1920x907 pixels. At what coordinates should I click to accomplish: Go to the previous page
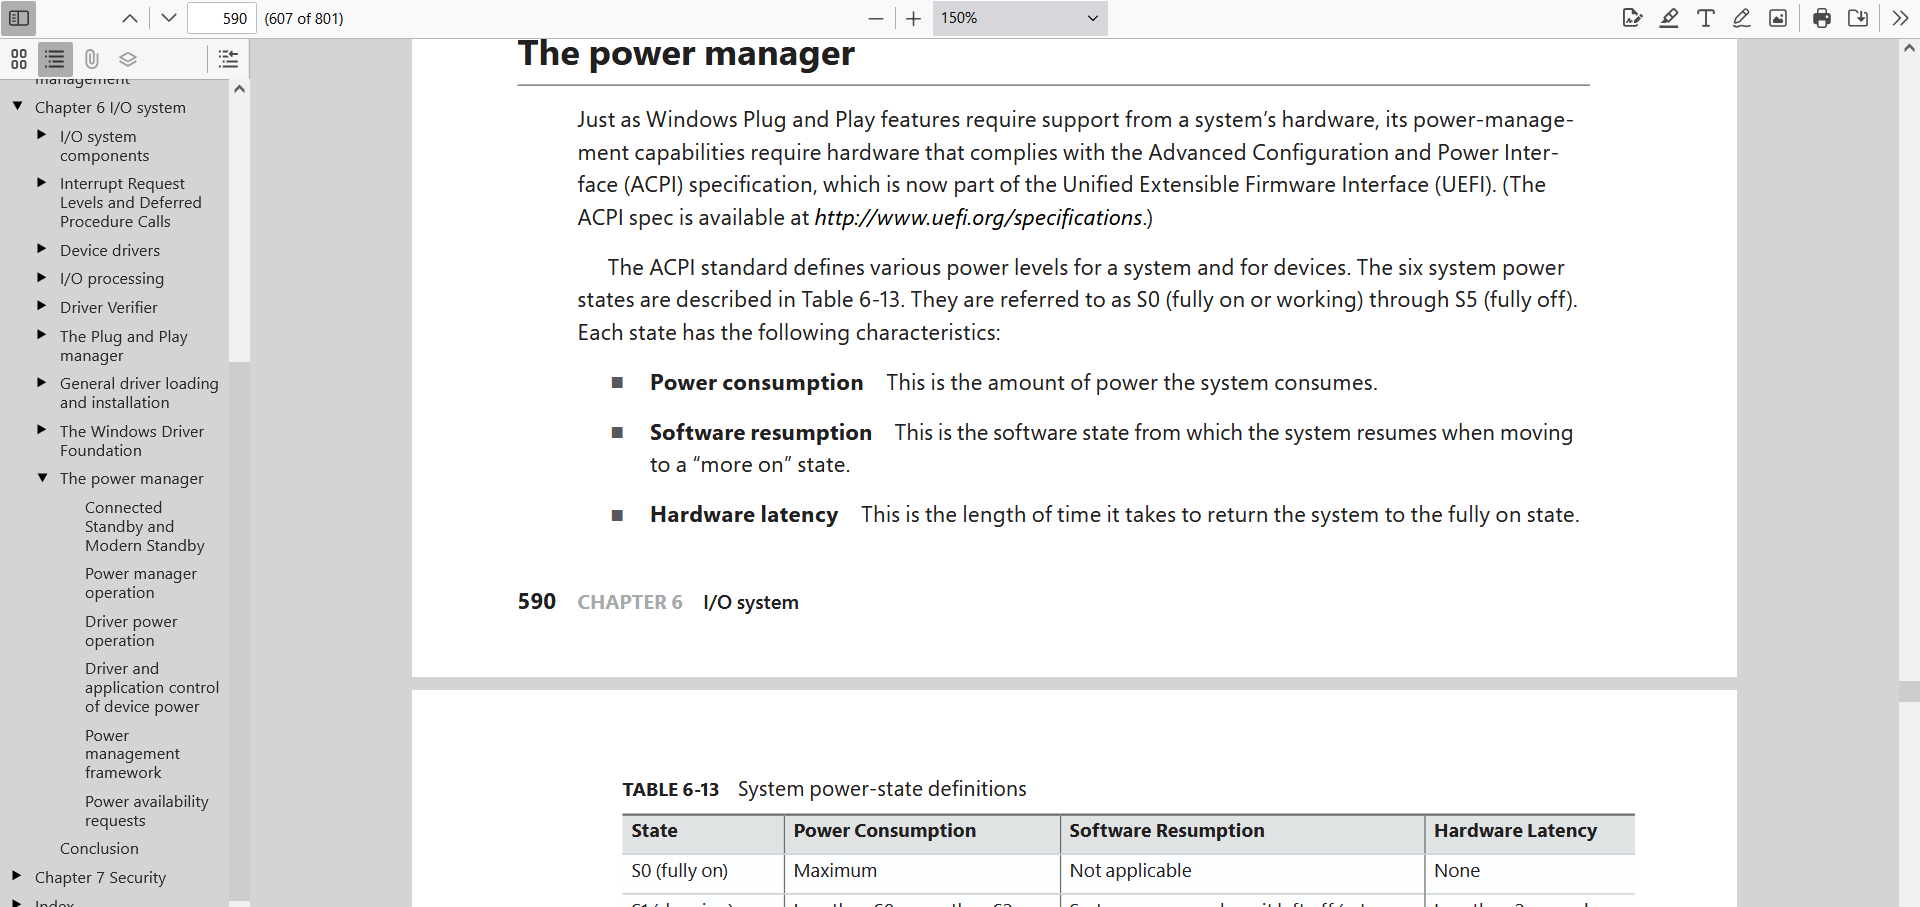[130, 18]
